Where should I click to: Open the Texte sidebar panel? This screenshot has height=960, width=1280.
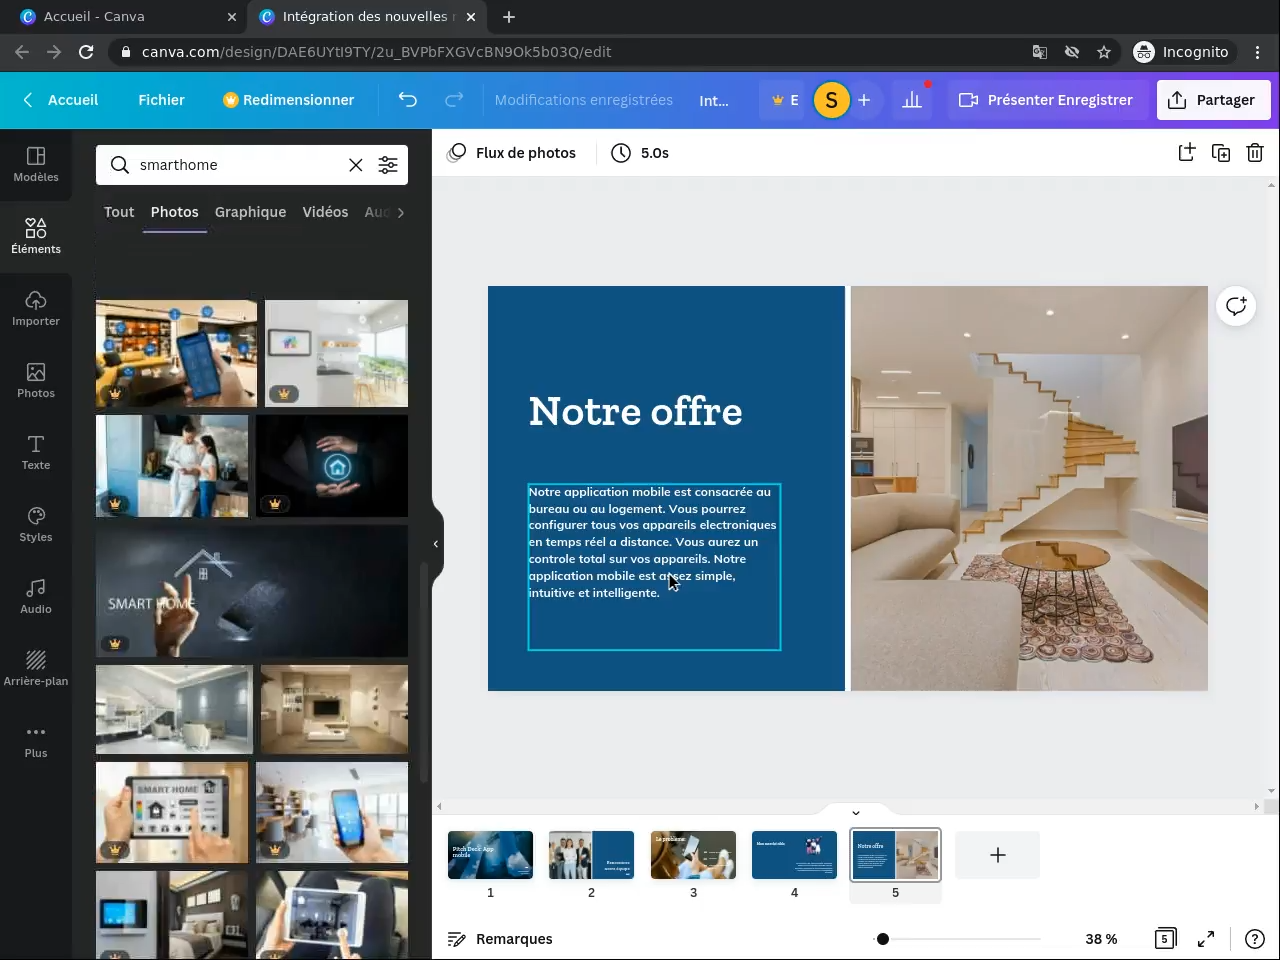click(x=36, y=452)
